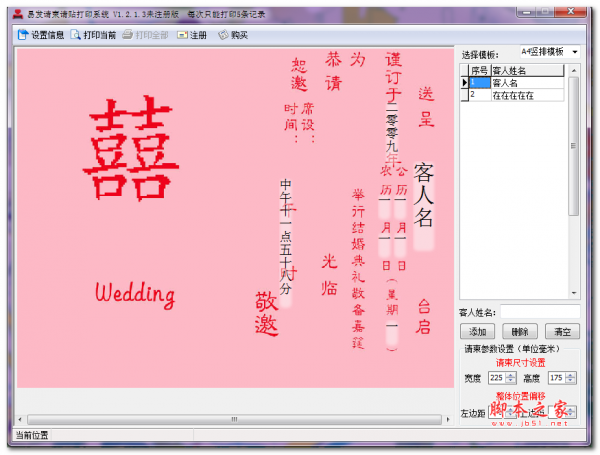600x455 pixels.
Task: Minimize the window
Action: tap(527, 12)
